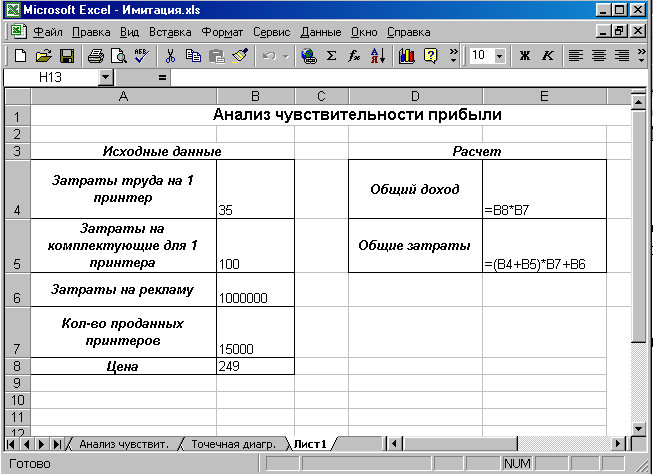Go to previous sheet tab navigation arrow

point(27,444)
